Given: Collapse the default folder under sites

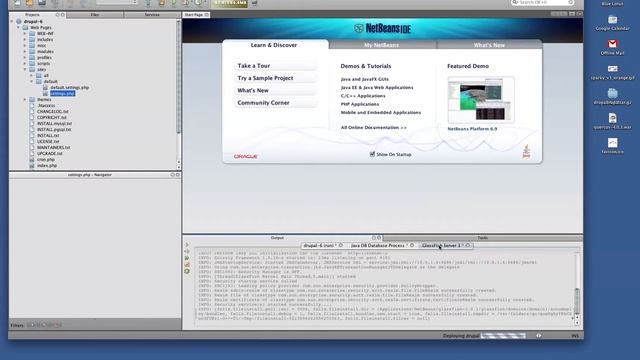Looking at the screenshot, I should [31, 81].
